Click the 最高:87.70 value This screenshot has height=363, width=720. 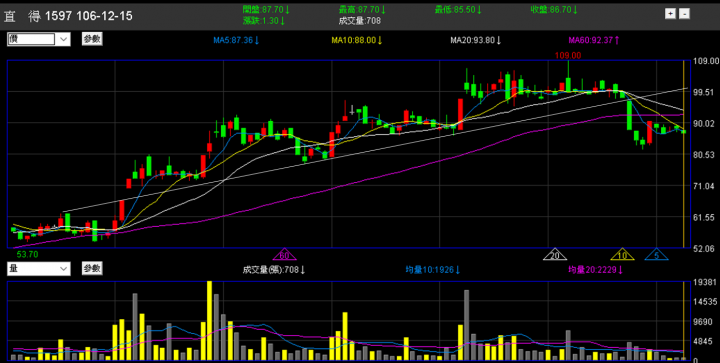point(363,9)
